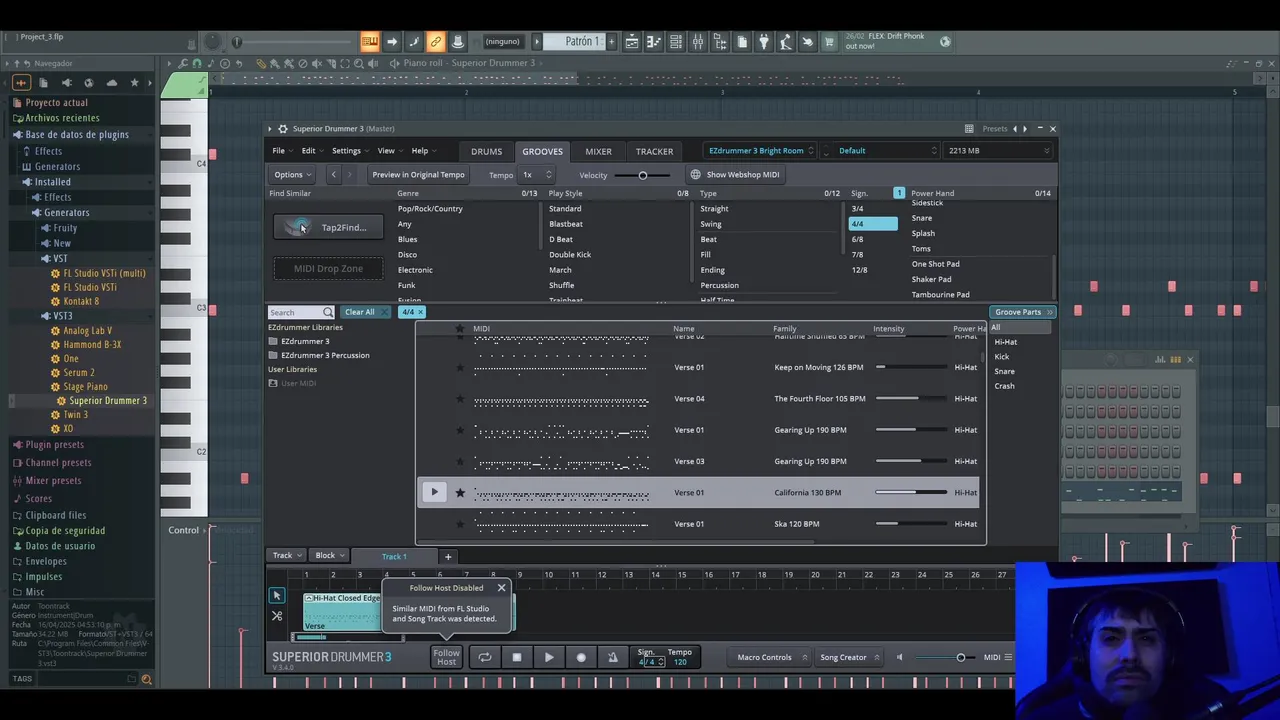Open the Tempo 1x multiplier dropdown
The height and width of the screenshot is (720, 1280).
536,174
